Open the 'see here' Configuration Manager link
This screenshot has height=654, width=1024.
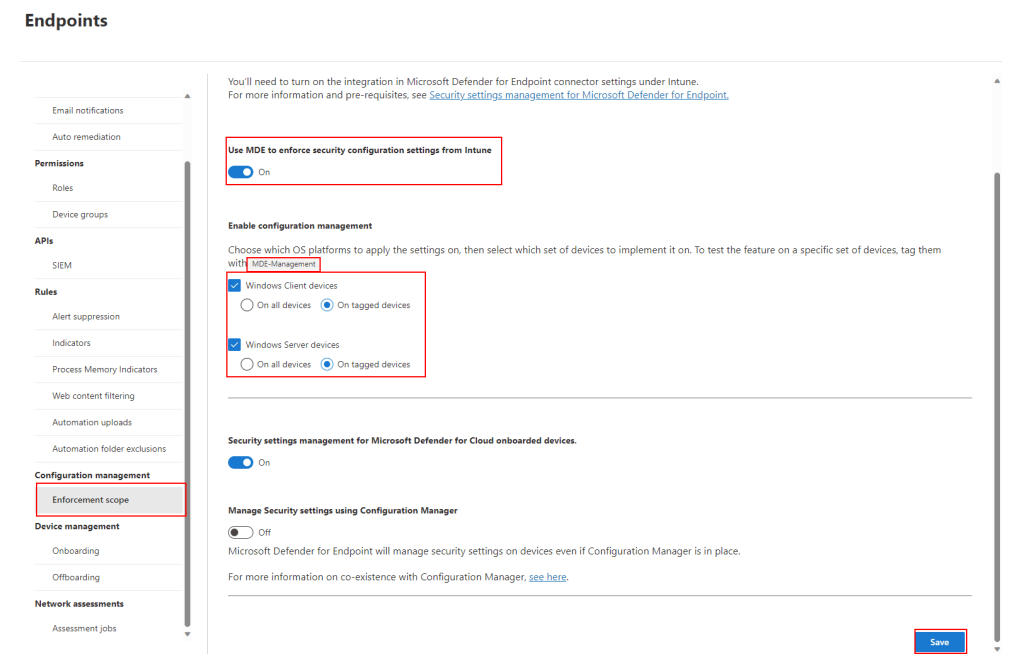click(547, 577)
